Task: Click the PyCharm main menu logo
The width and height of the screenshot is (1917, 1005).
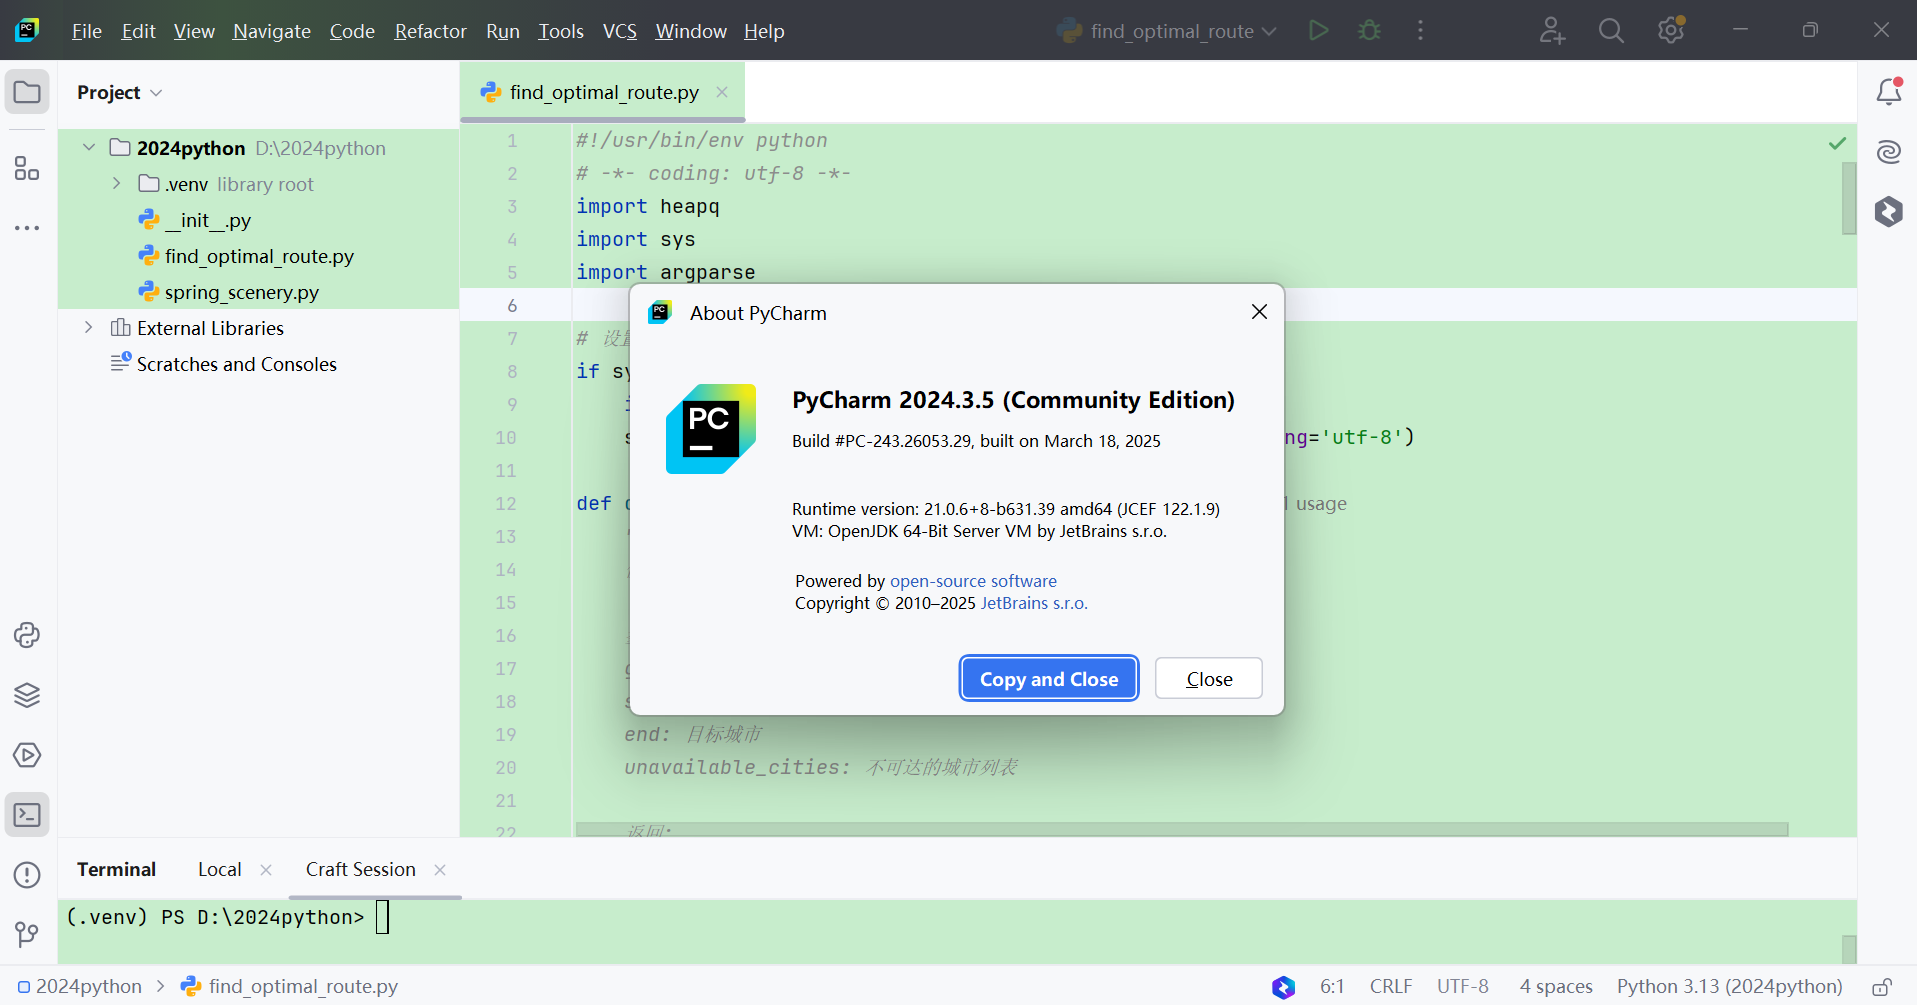Action: click(27, 30)
